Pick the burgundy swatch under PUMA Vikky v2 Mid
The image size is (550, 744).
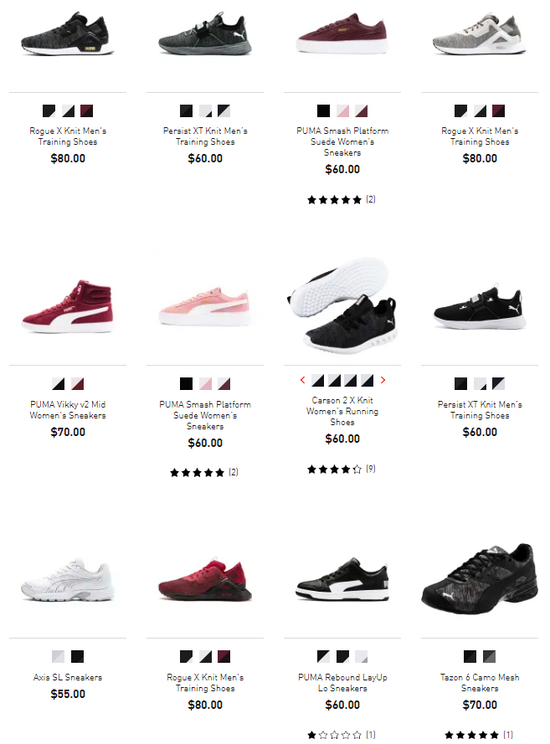[x=77, y=384]
